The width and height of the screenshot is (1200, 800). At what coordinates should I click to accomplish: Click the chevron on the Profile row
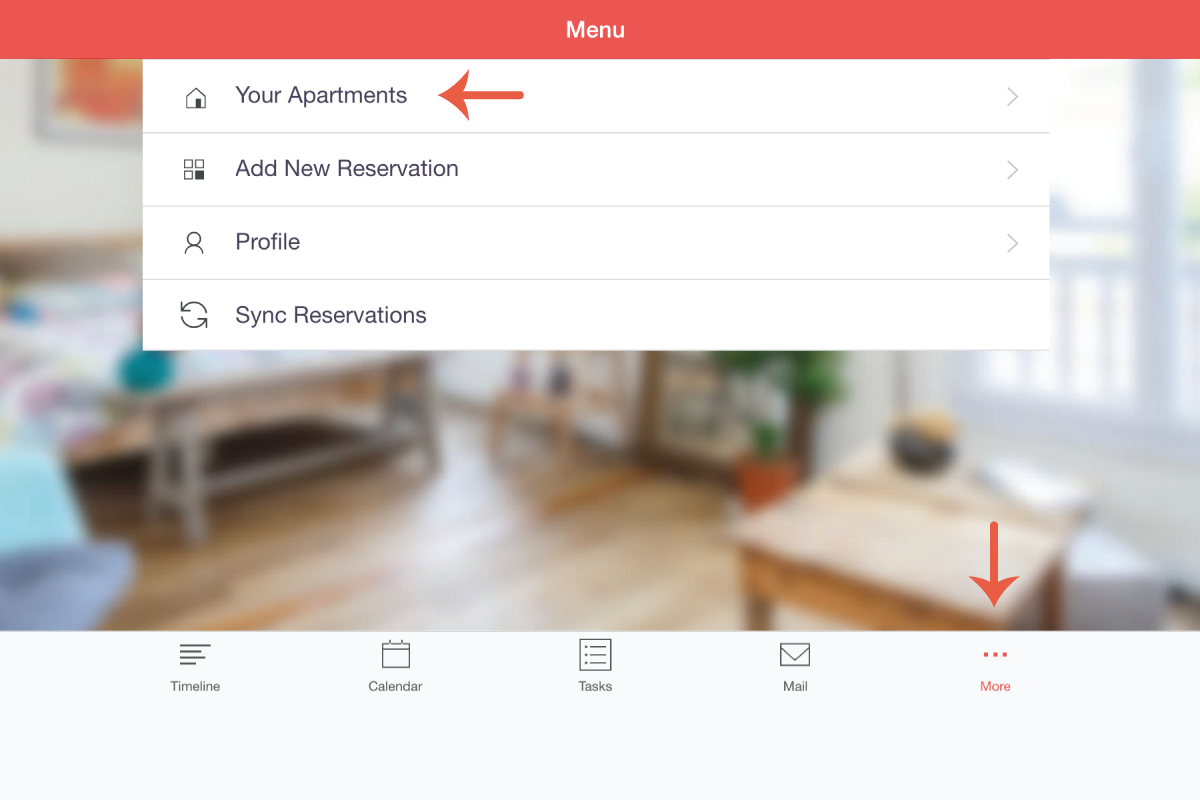1012,243
